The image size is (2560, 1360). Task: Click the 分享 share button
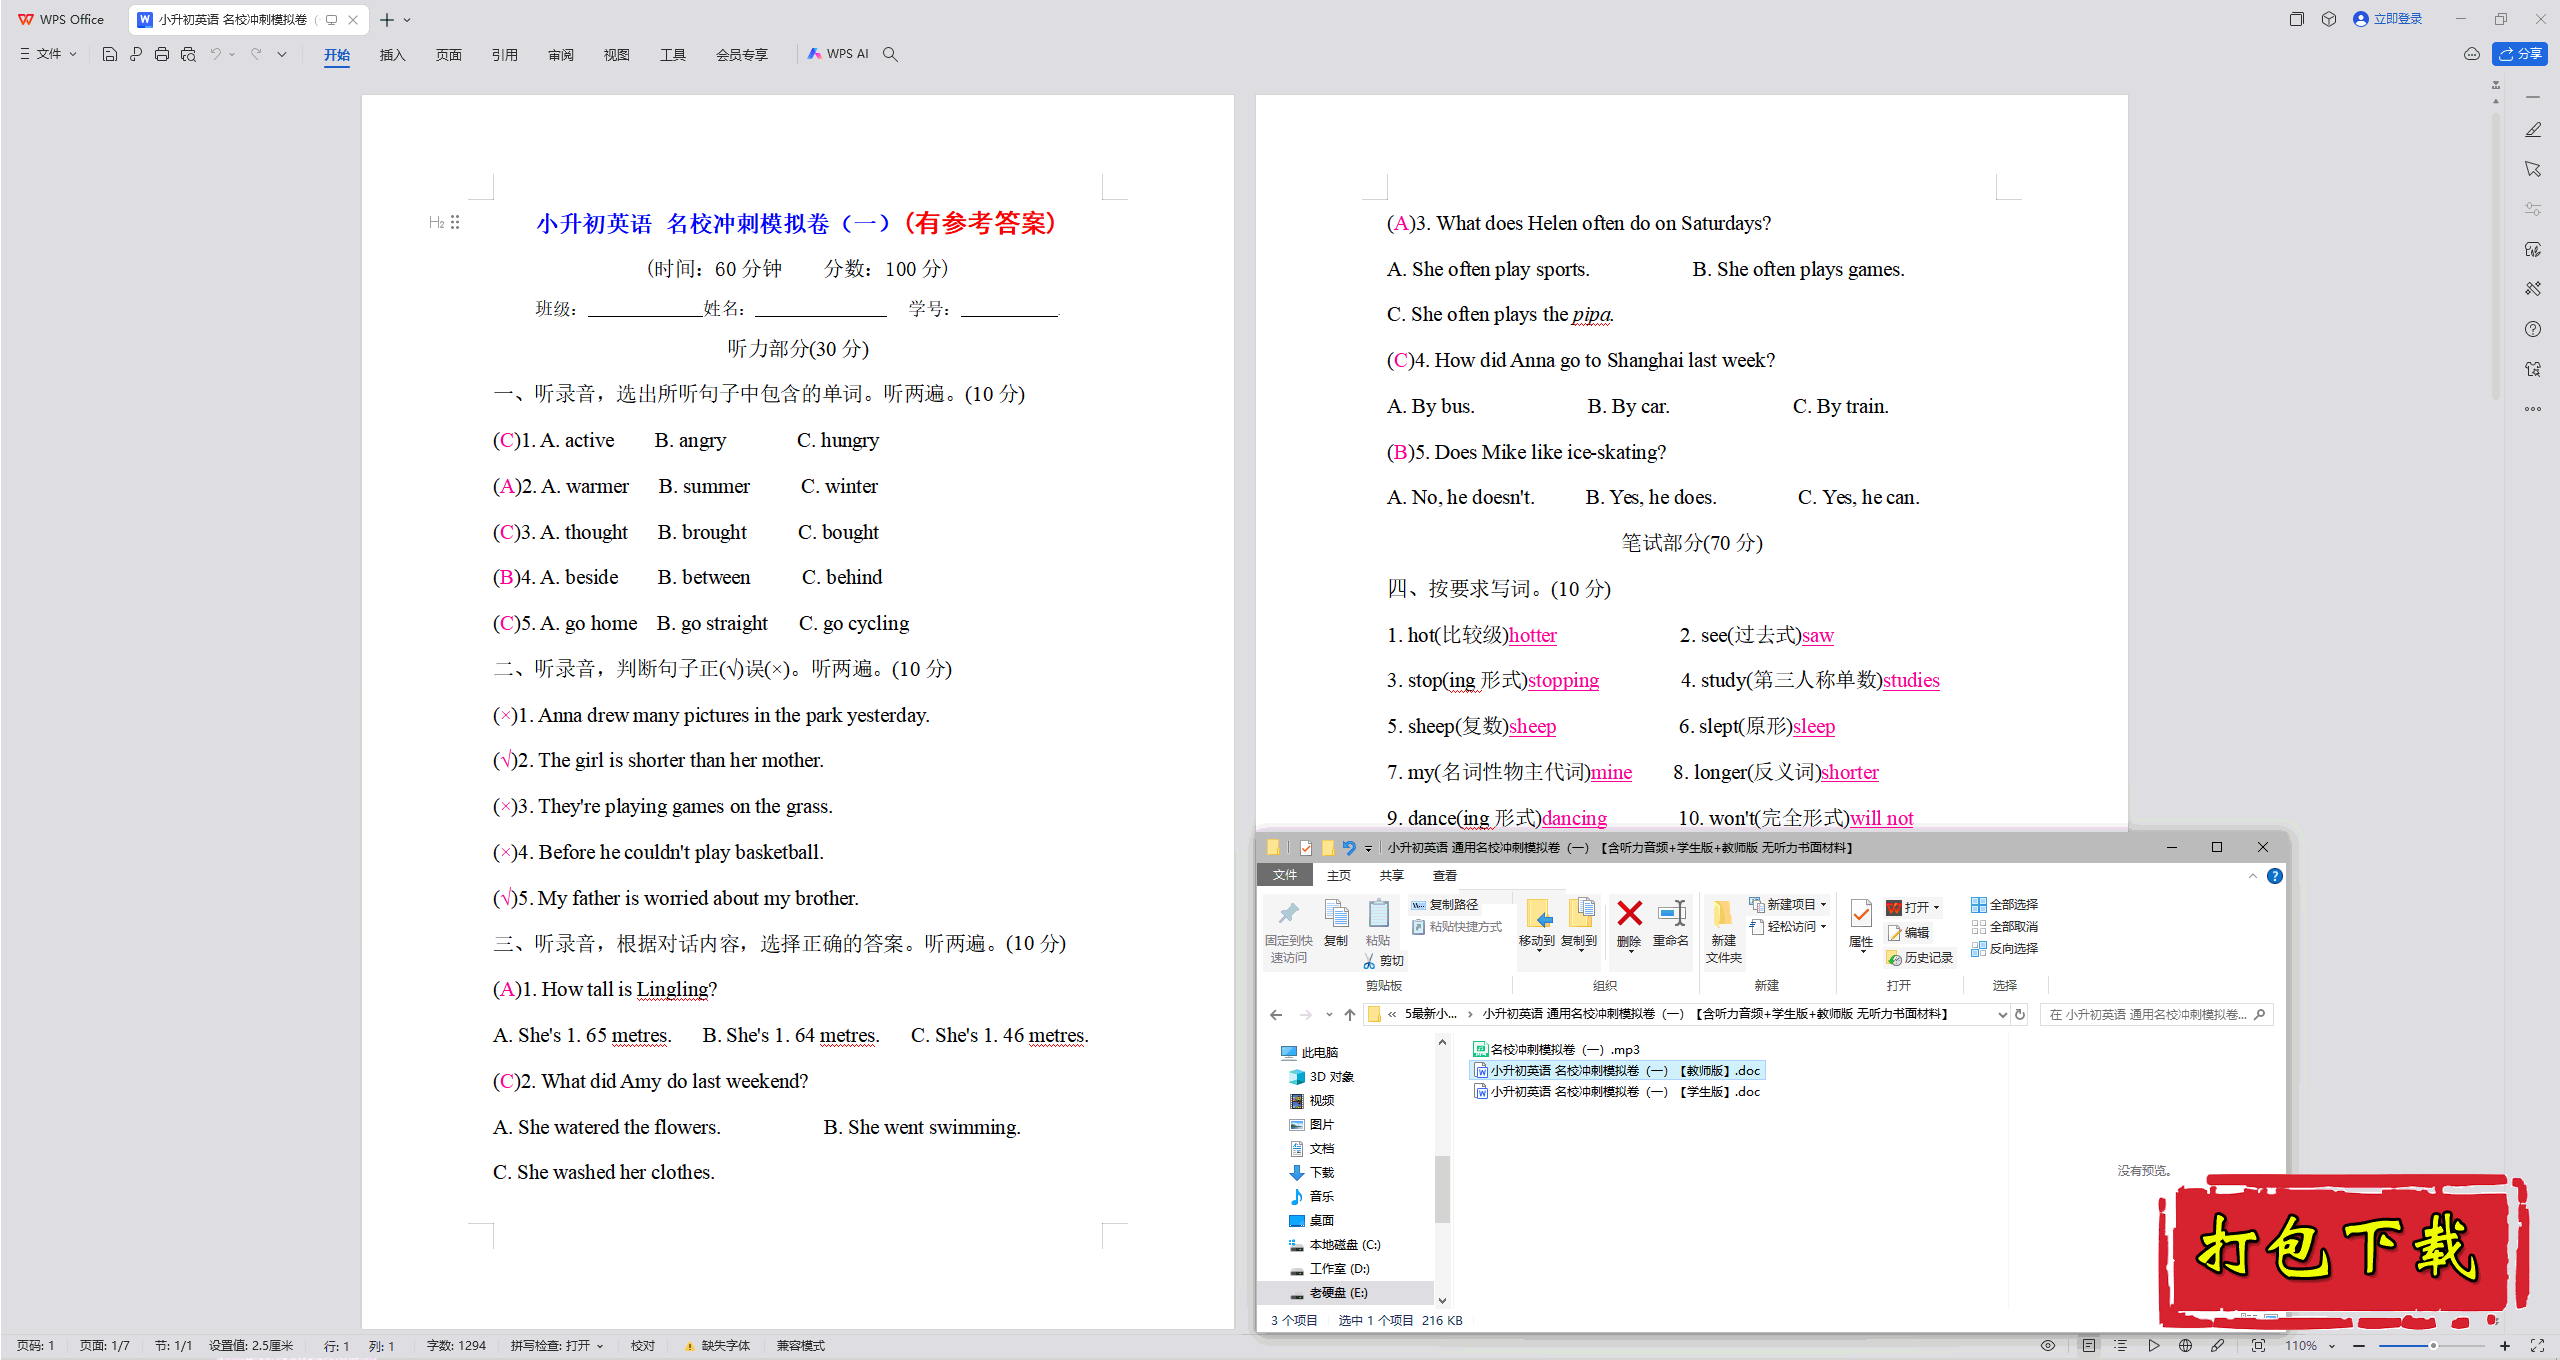pyautogui.click(x=2520, y=54)
